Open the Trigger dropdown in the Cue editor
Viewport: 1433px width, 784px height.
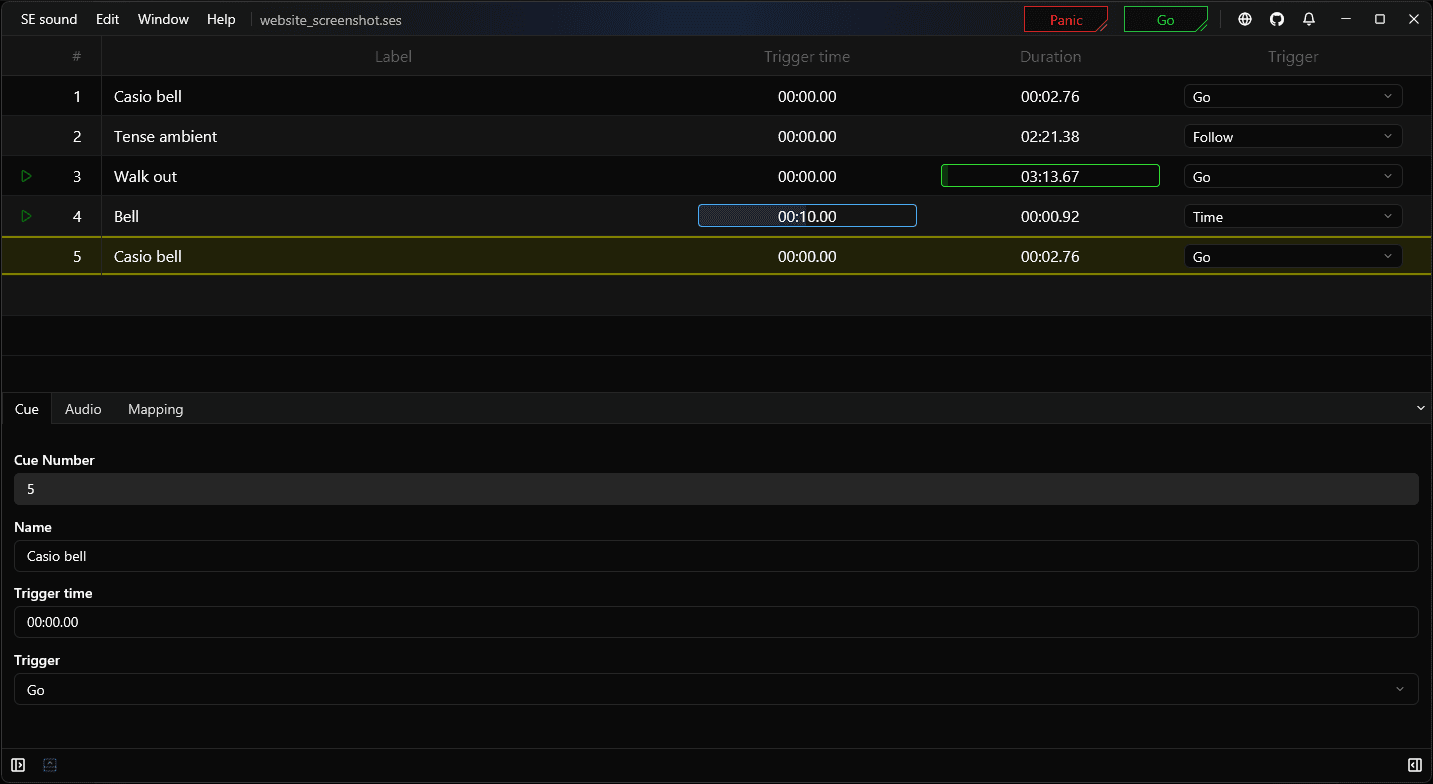point(716,689)
